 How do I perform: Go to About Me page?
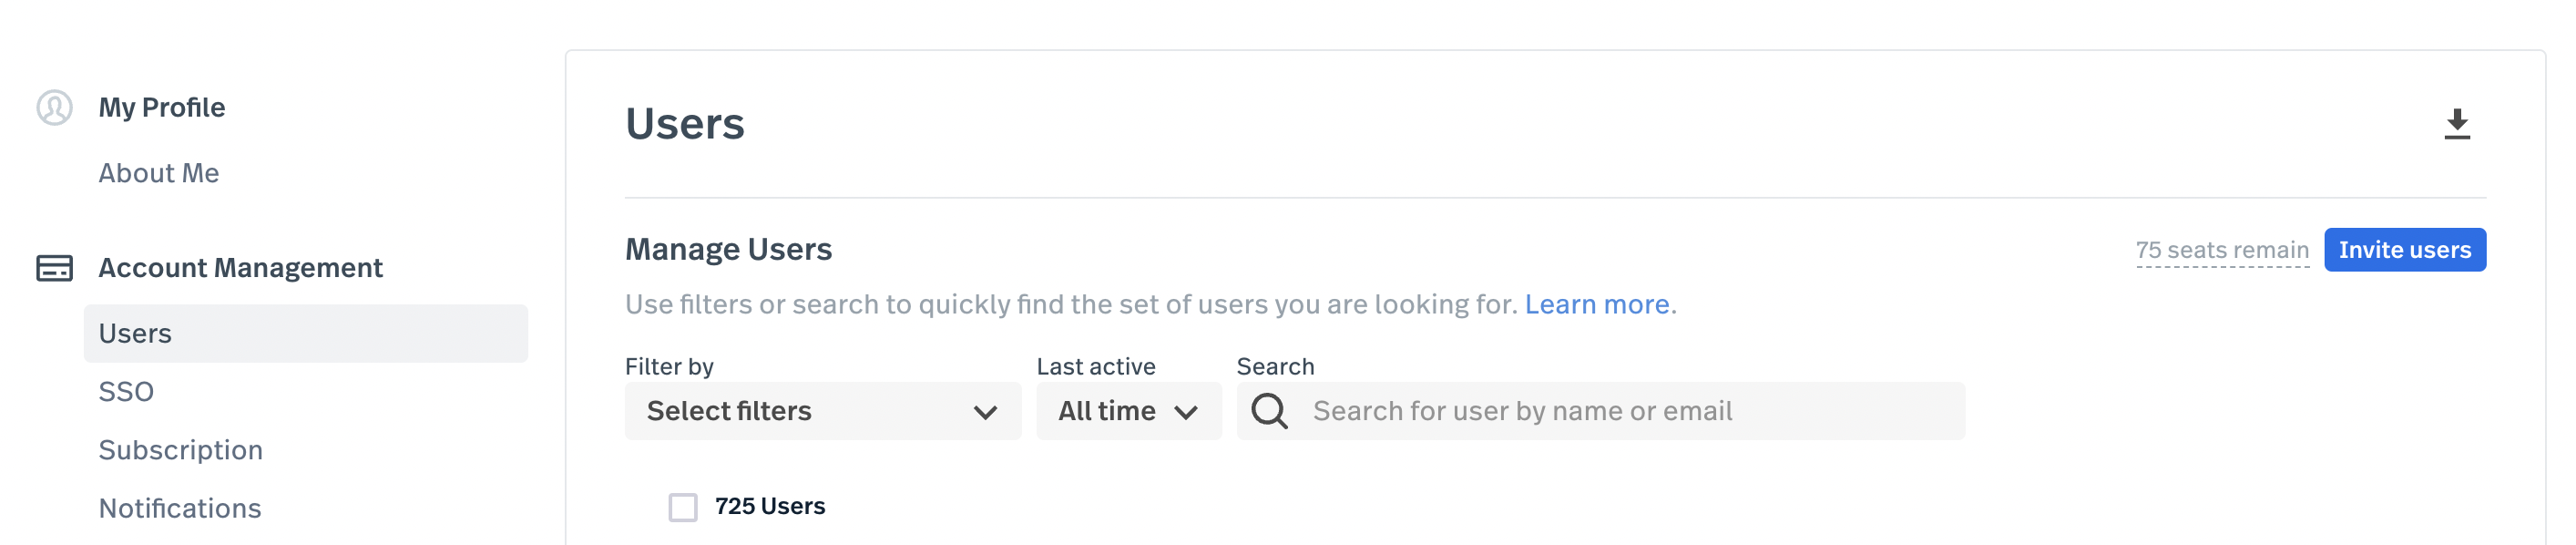pos(158,173)
